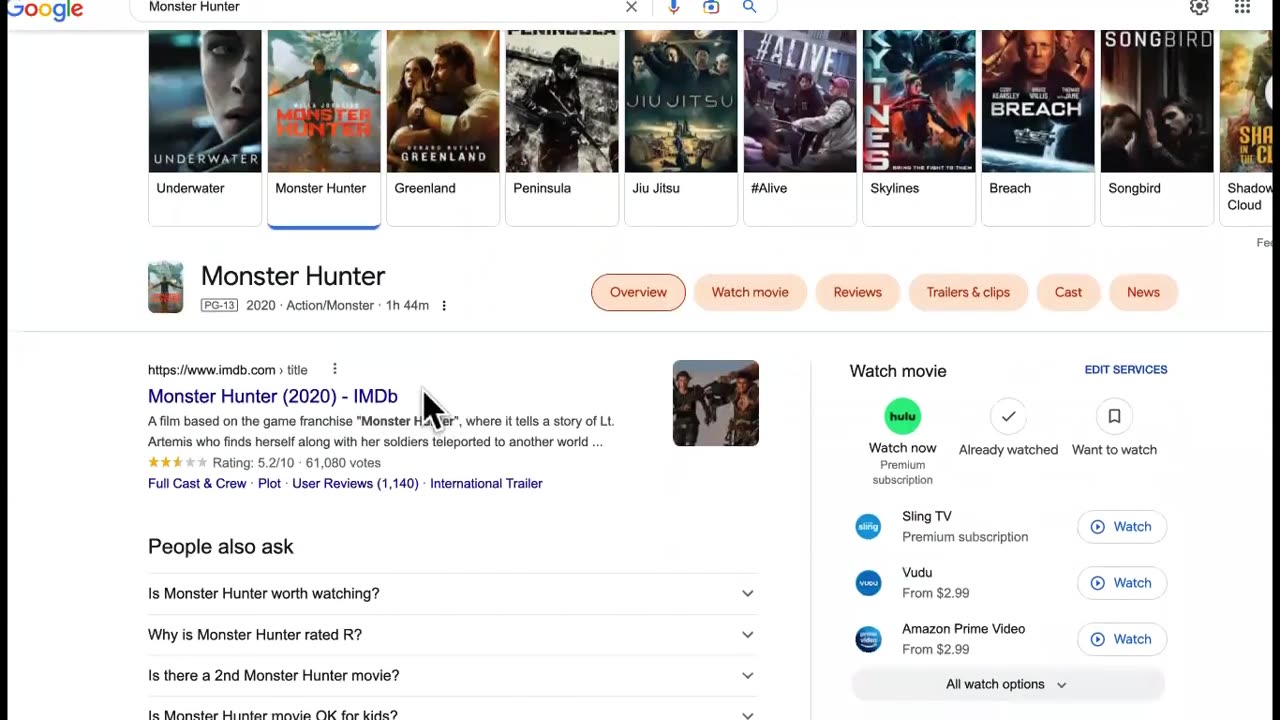Screen dimensions: 1280x720
Task: Select the Monster Hunter movie card
Action: (x=324, y=127)
